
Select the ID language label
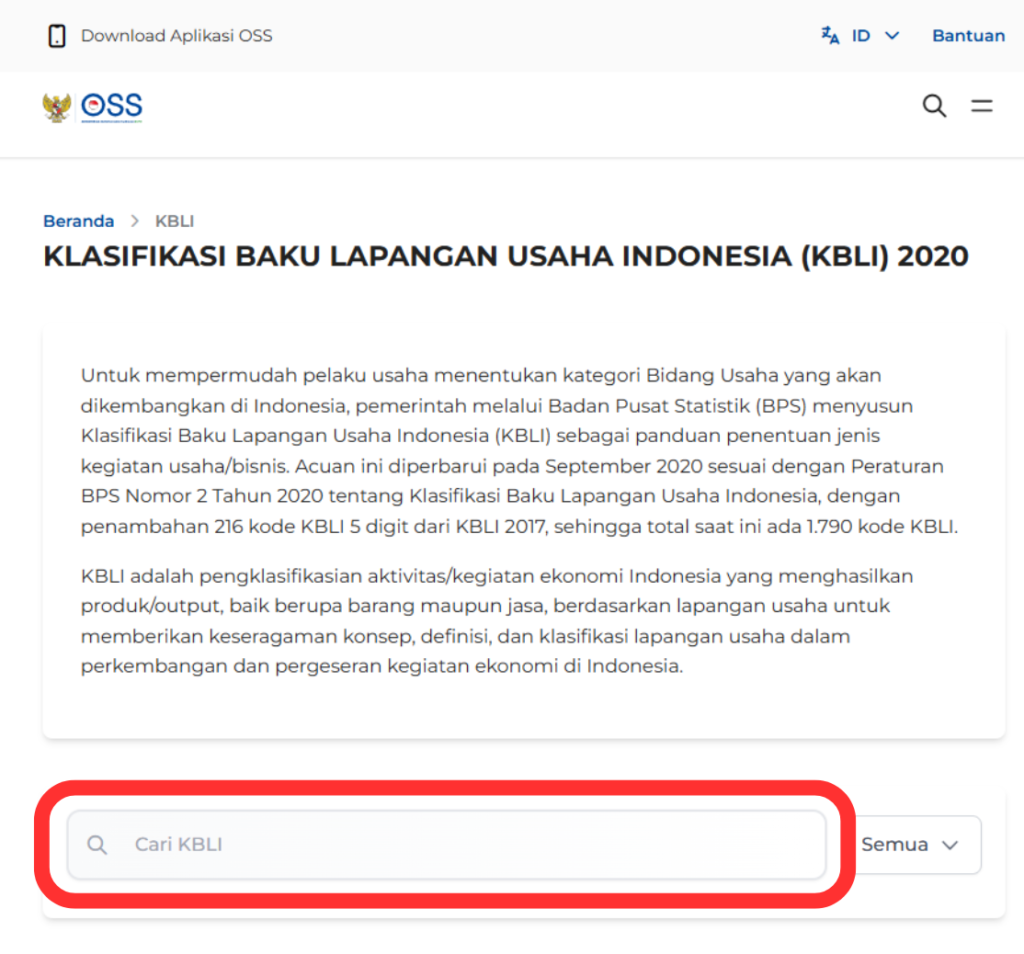pos(860,36)
